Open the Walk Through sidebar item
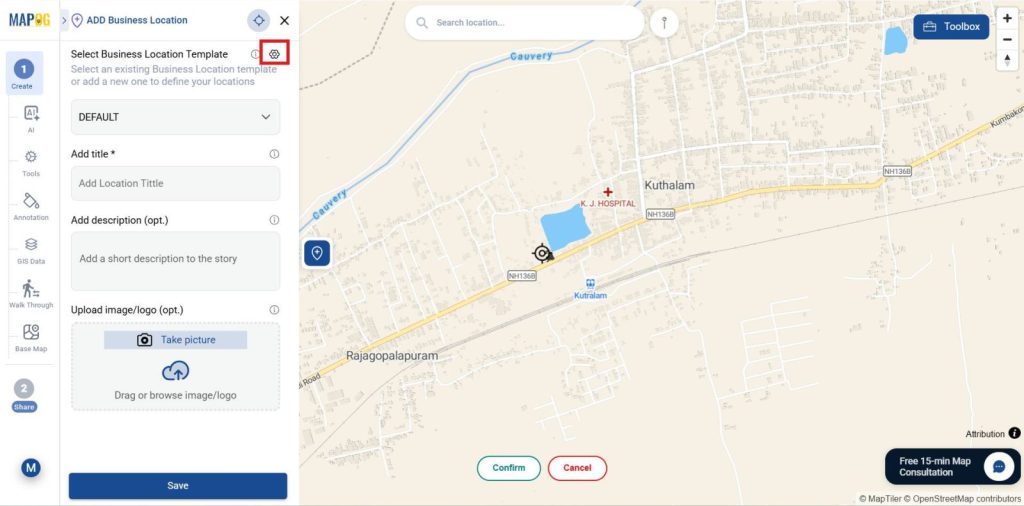This screenshot has width=1024, height=506. click(31, 294)
